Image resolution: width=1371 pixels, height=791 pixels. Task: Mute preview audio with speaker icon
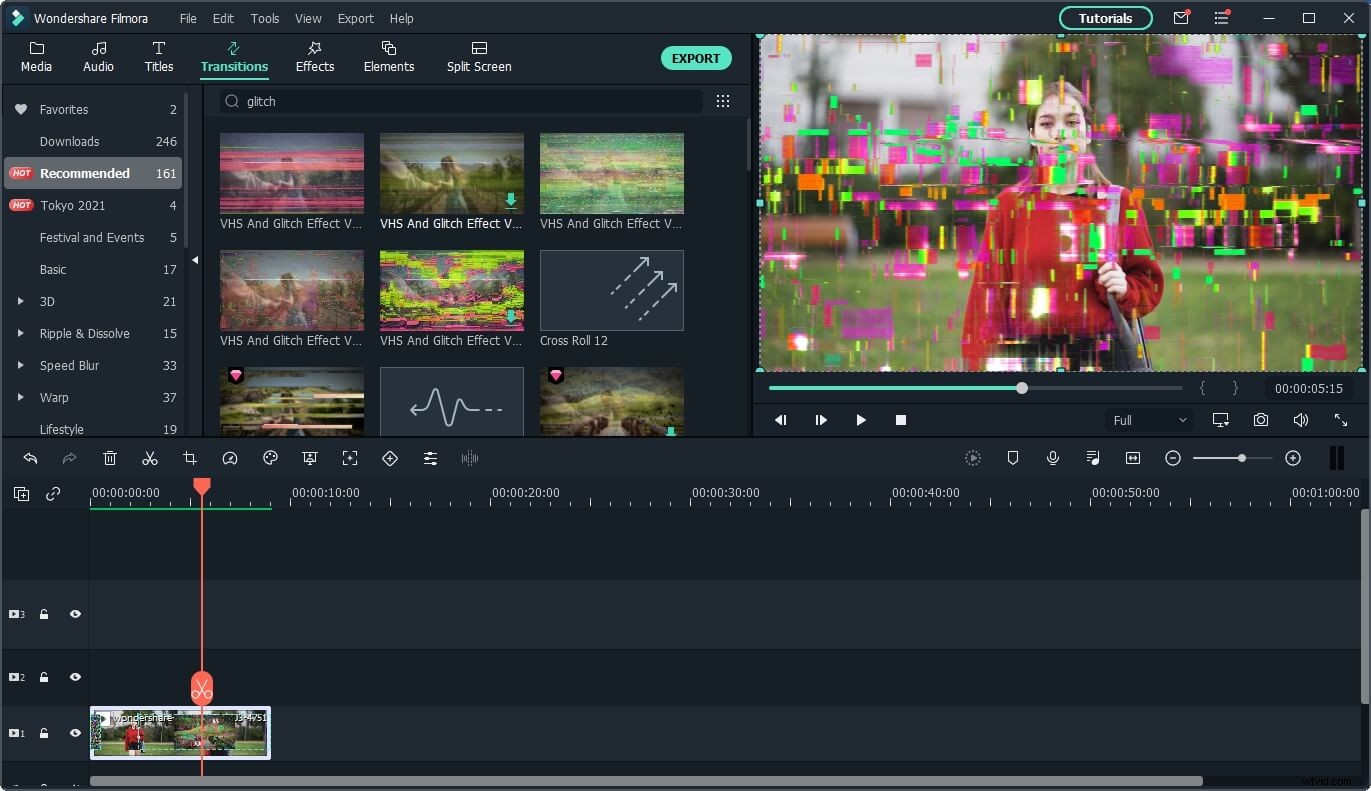click(x=1300, y=420)
